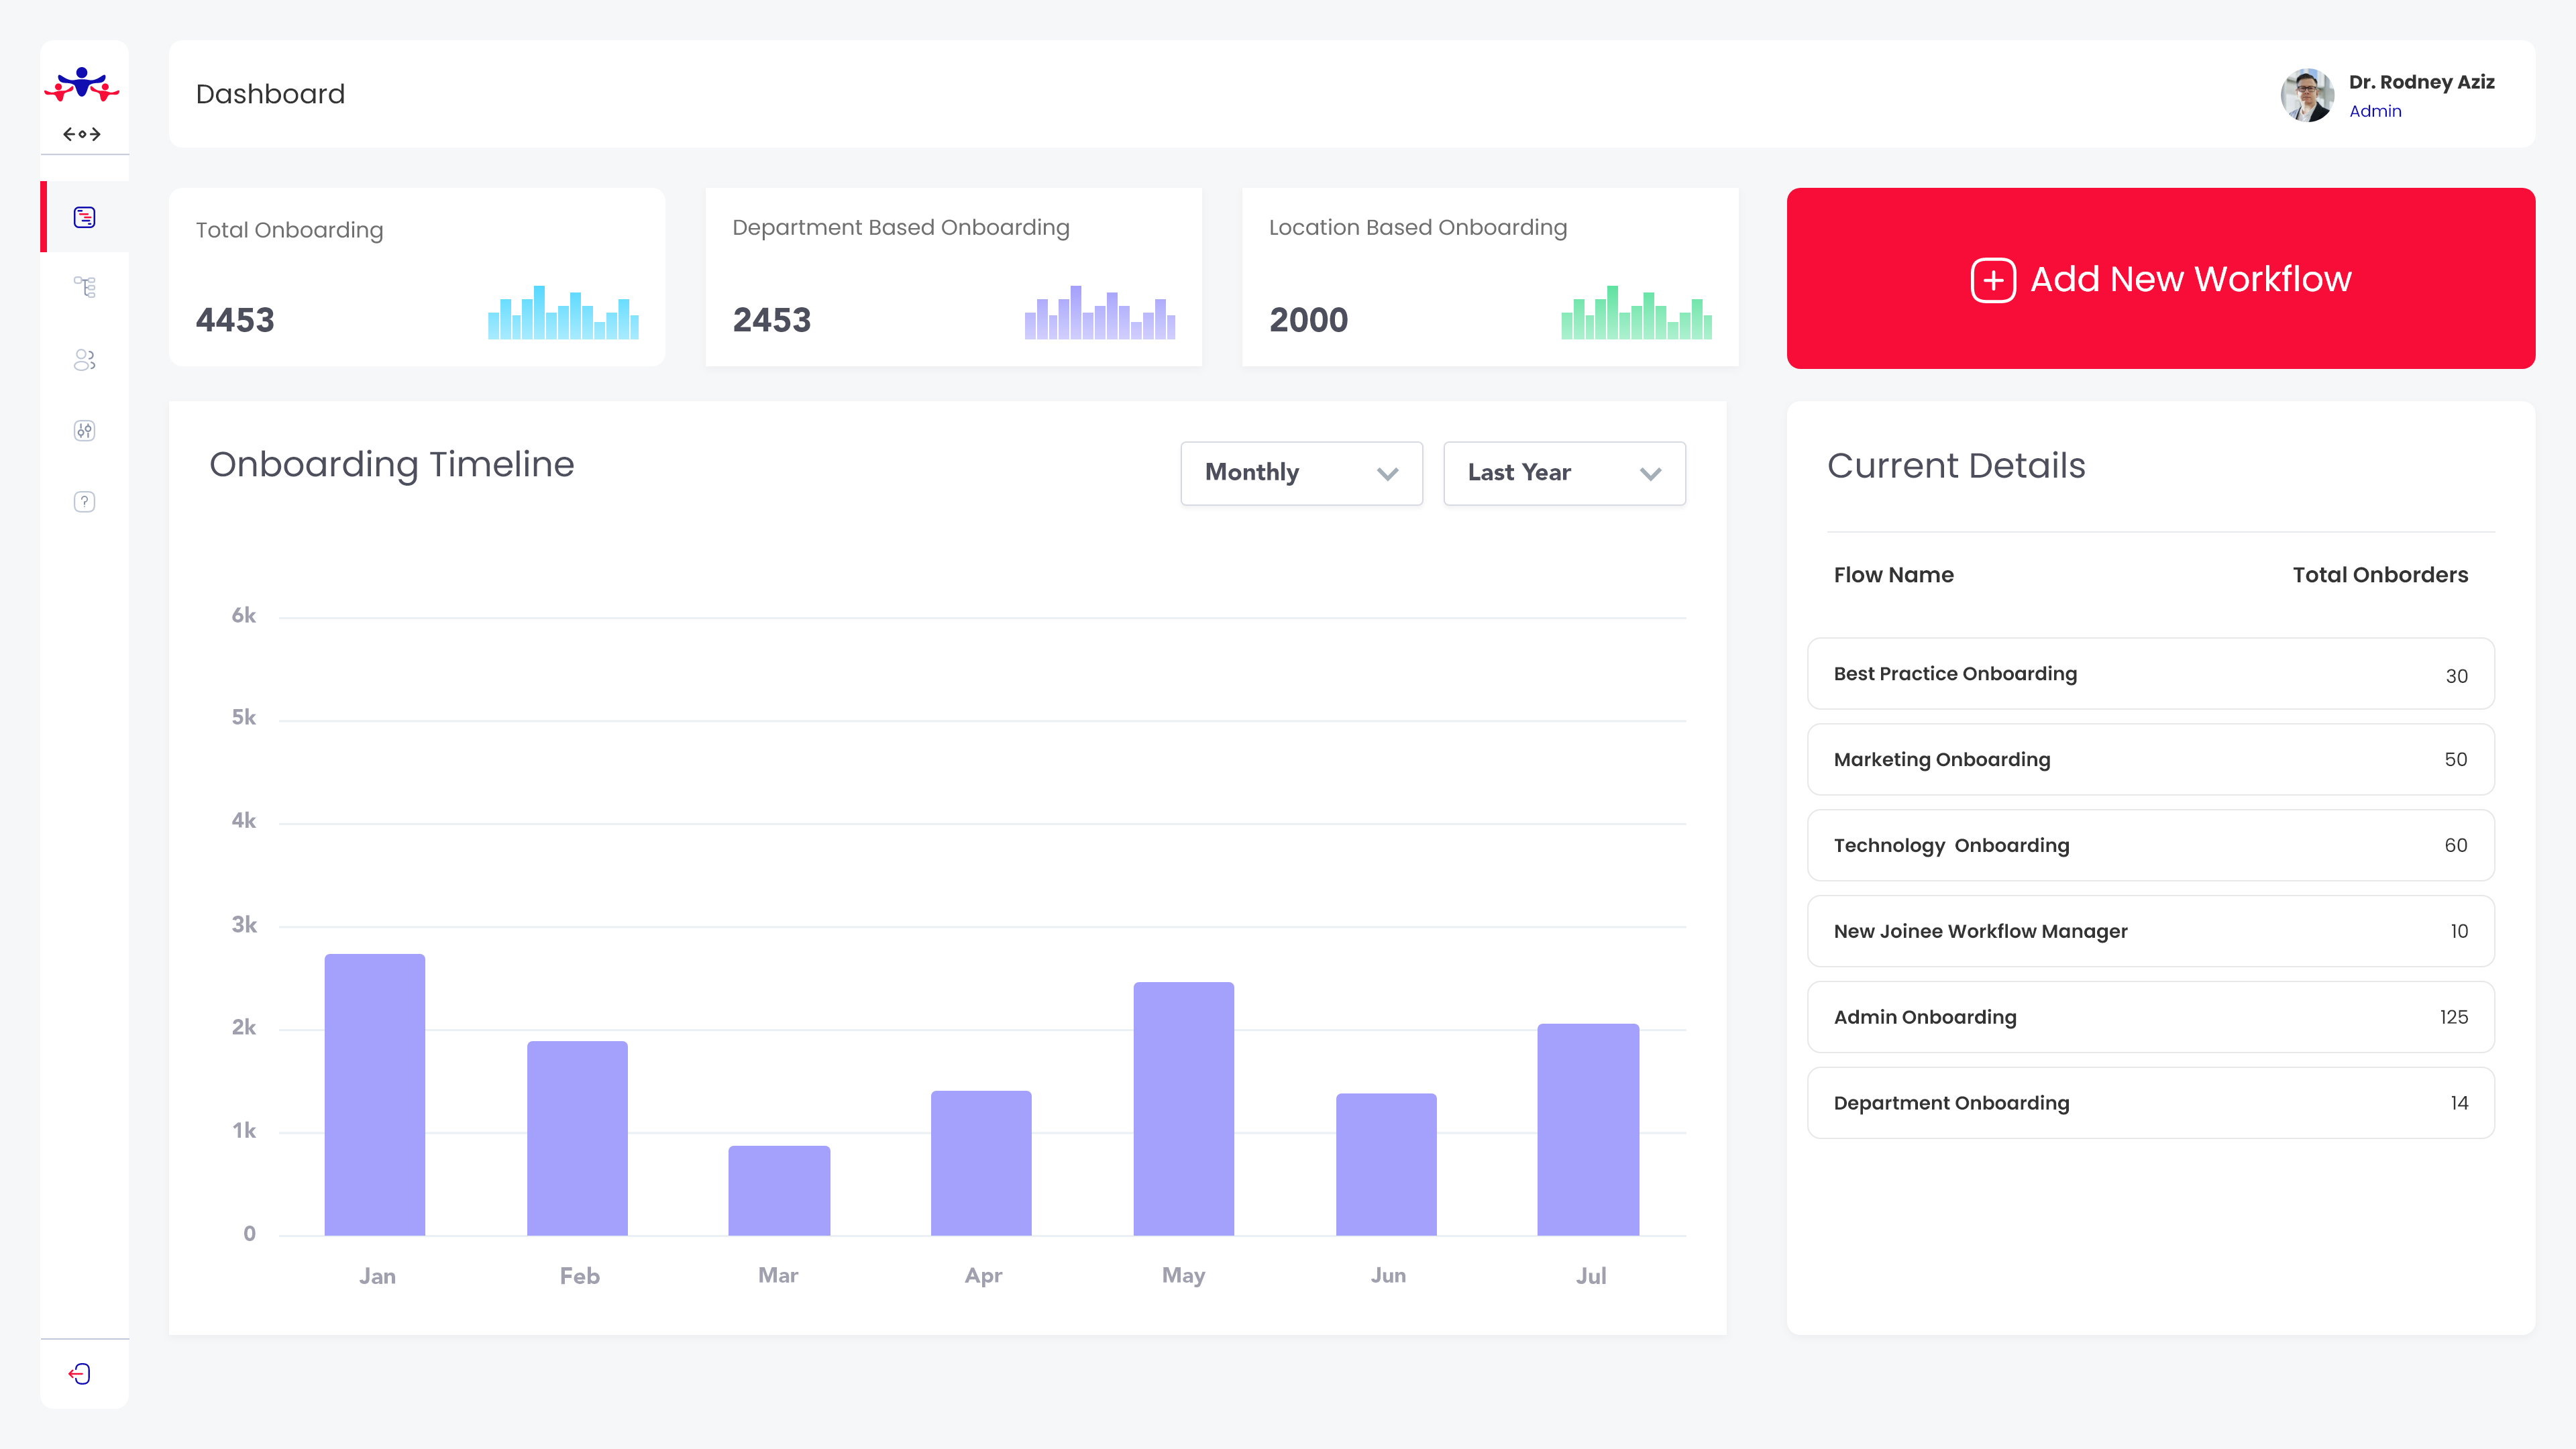
Task: Open the Technology Onboarding flow row
Action: click(2150, 846)
